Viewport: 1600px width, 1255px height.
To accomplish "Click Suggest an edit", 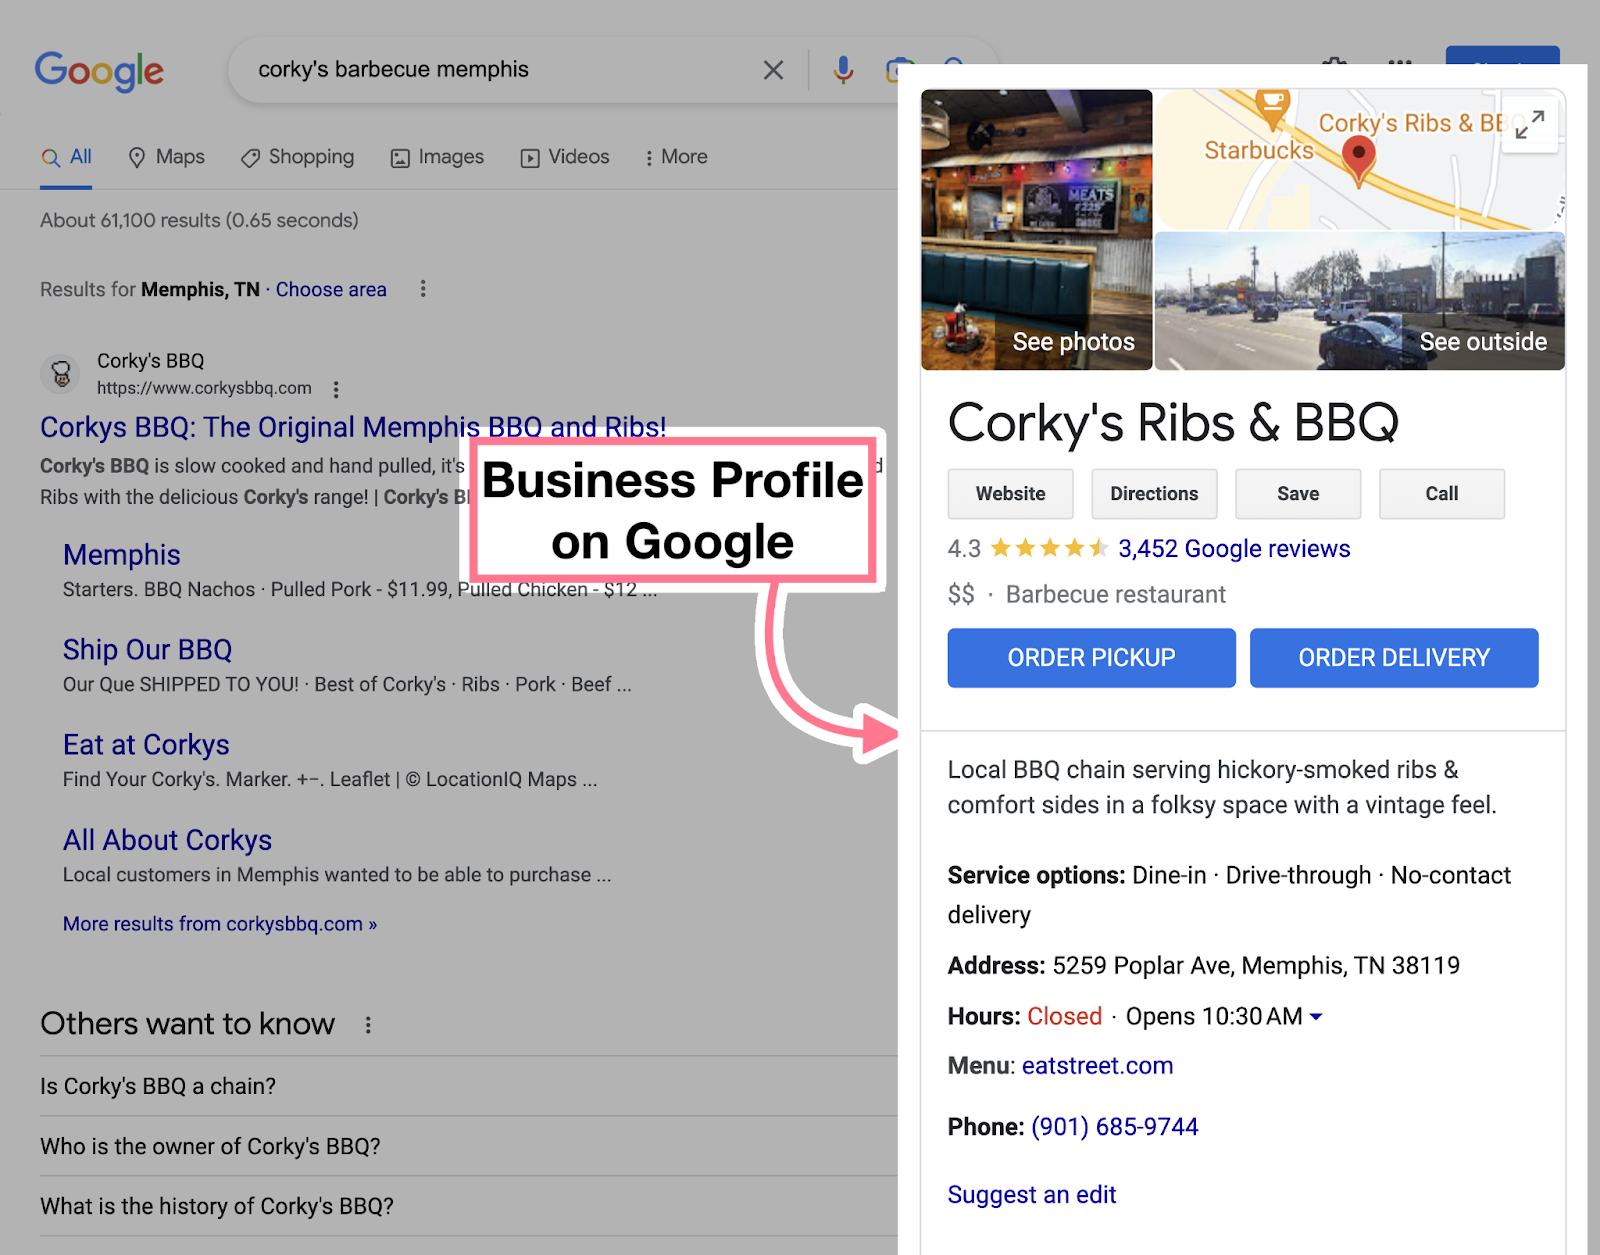I will tap(1032, 1195).
